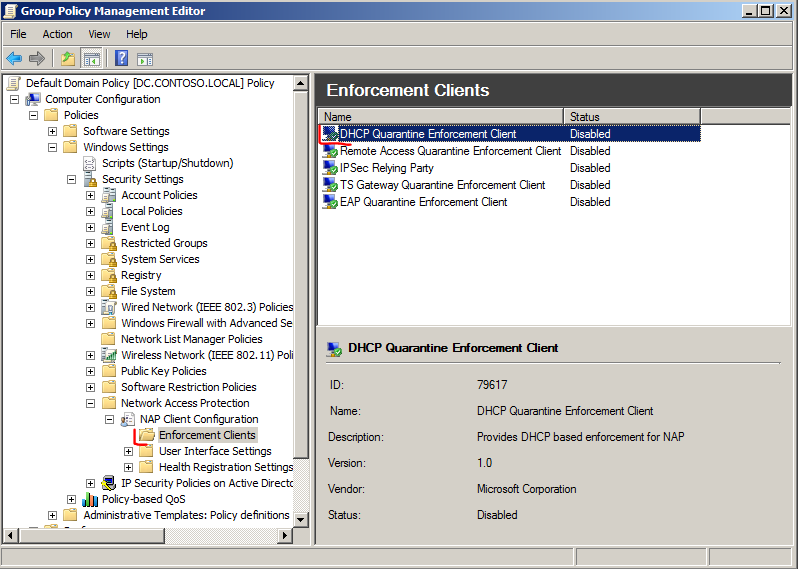Viewport: 798px width, 569px height.
Task: Collapse the Computer Configuration node
Action: coord(14,99)
